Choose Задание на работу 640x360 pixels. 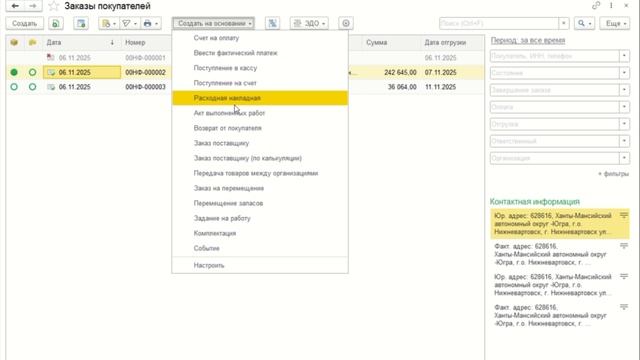pos(260,218)
